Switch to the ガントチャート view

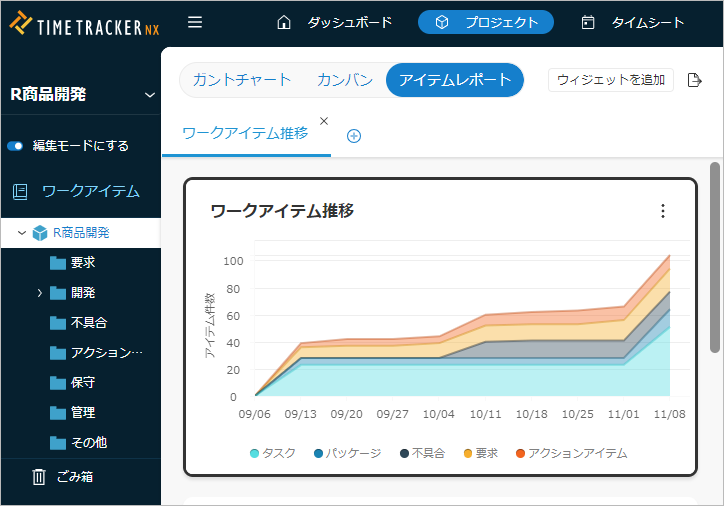point(242,80)
